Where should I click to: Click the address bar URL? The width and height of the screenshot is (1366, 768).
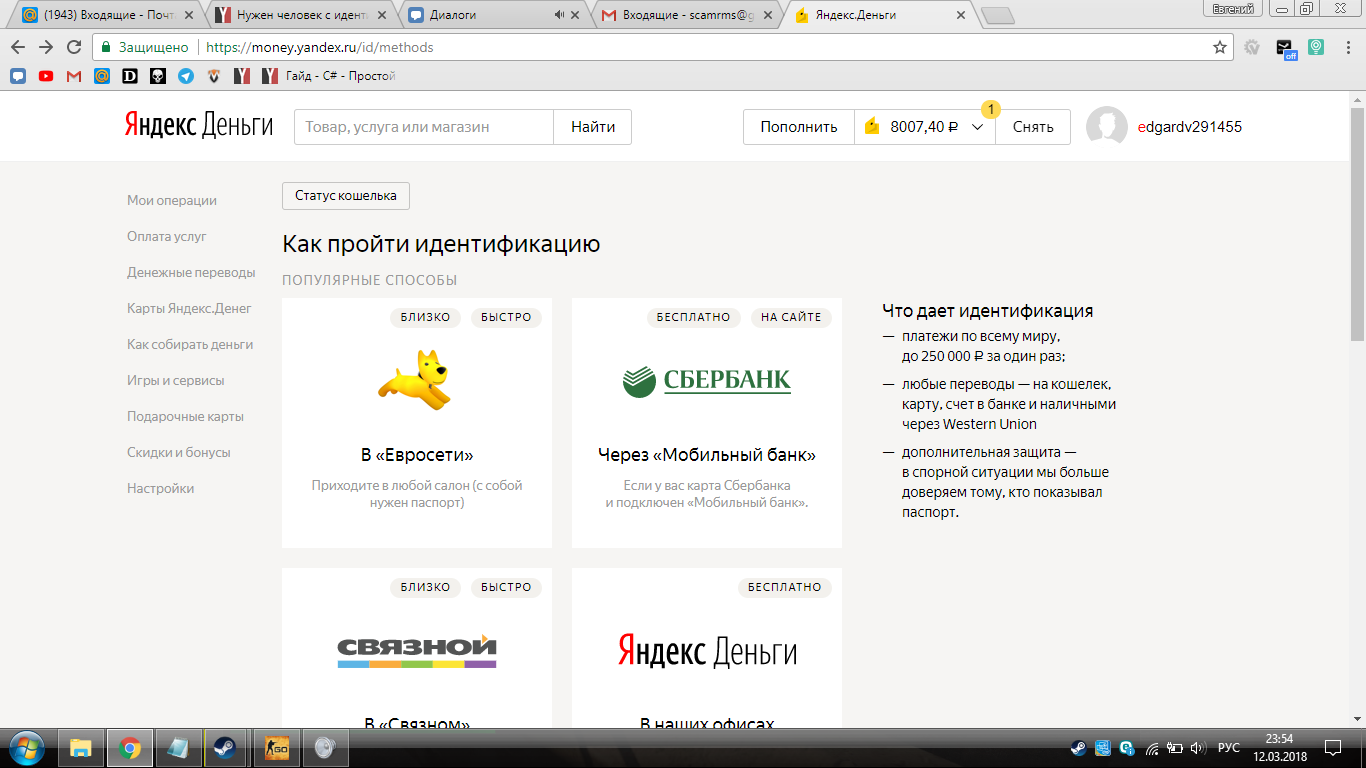point(318,47)
